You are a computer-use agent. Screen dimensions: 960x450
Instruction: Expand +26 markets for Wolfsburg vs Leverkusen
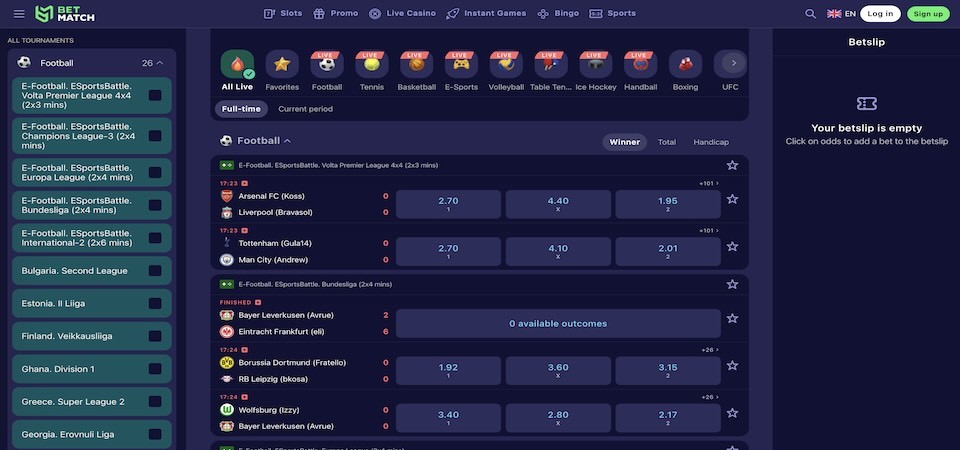(x=710, y=397)
